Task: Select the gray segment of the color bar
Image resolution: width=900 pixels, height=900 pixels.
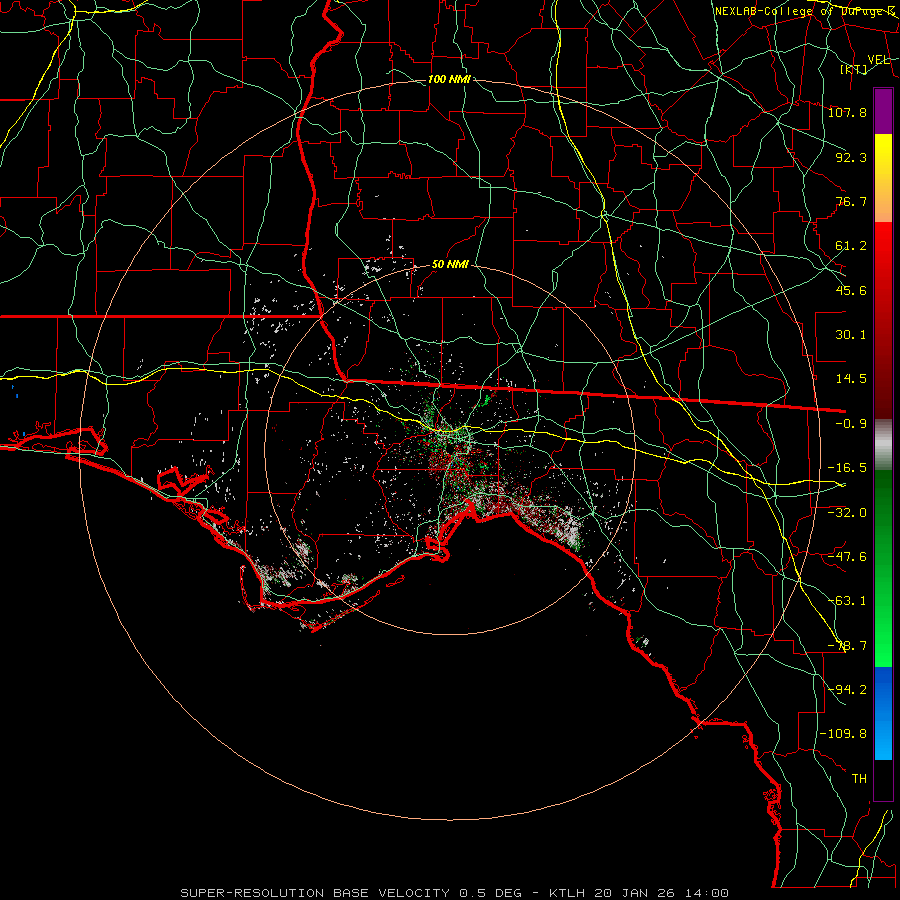Action: [883, 445]
